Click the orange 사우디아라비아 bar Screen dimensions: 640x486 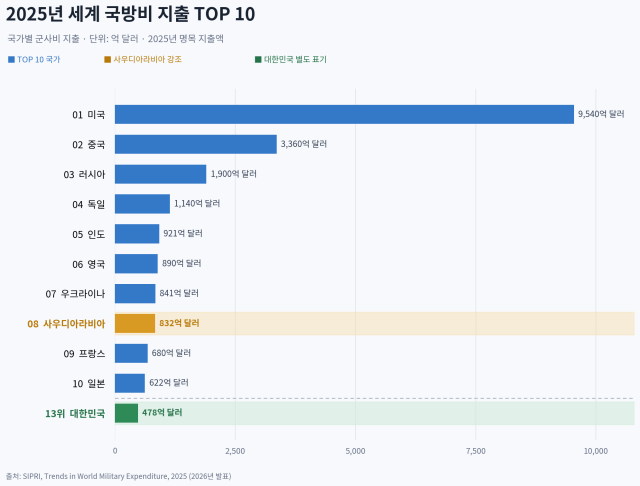tap(135, 323)
